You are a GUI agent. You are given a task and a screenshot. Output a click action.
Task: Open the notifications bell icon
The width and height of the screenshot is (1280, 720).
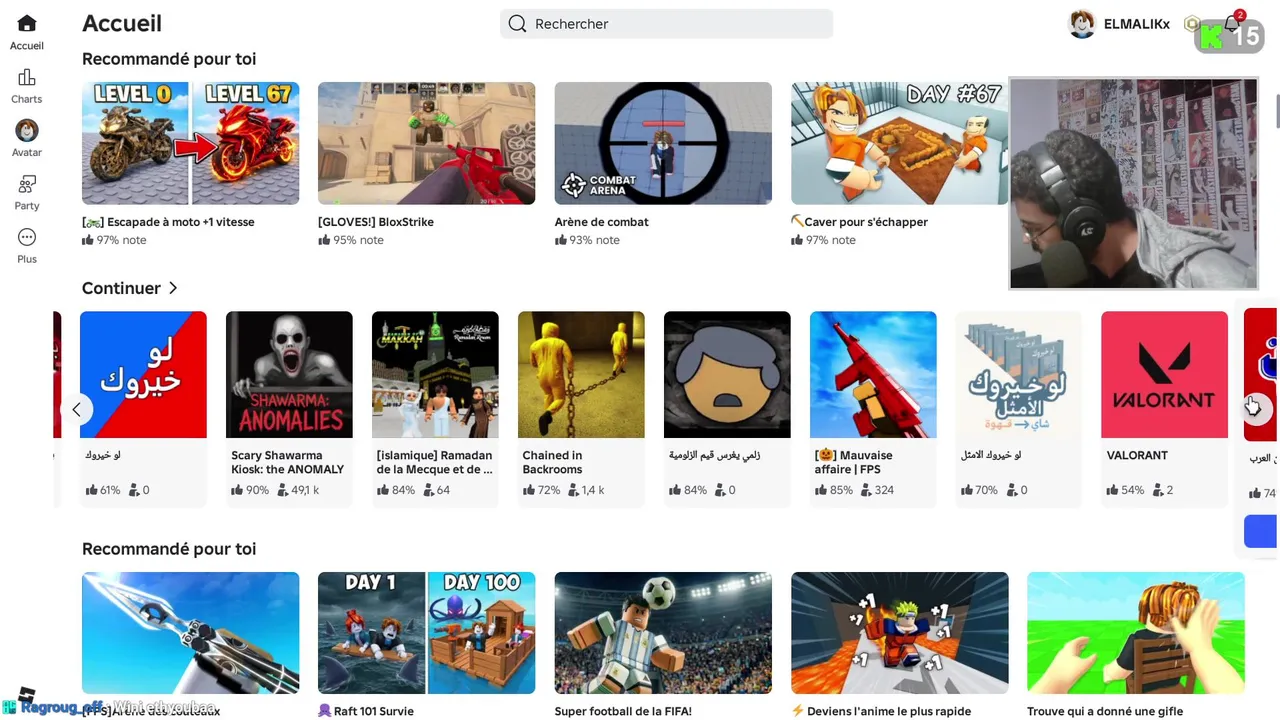(x=1232, y=23)
